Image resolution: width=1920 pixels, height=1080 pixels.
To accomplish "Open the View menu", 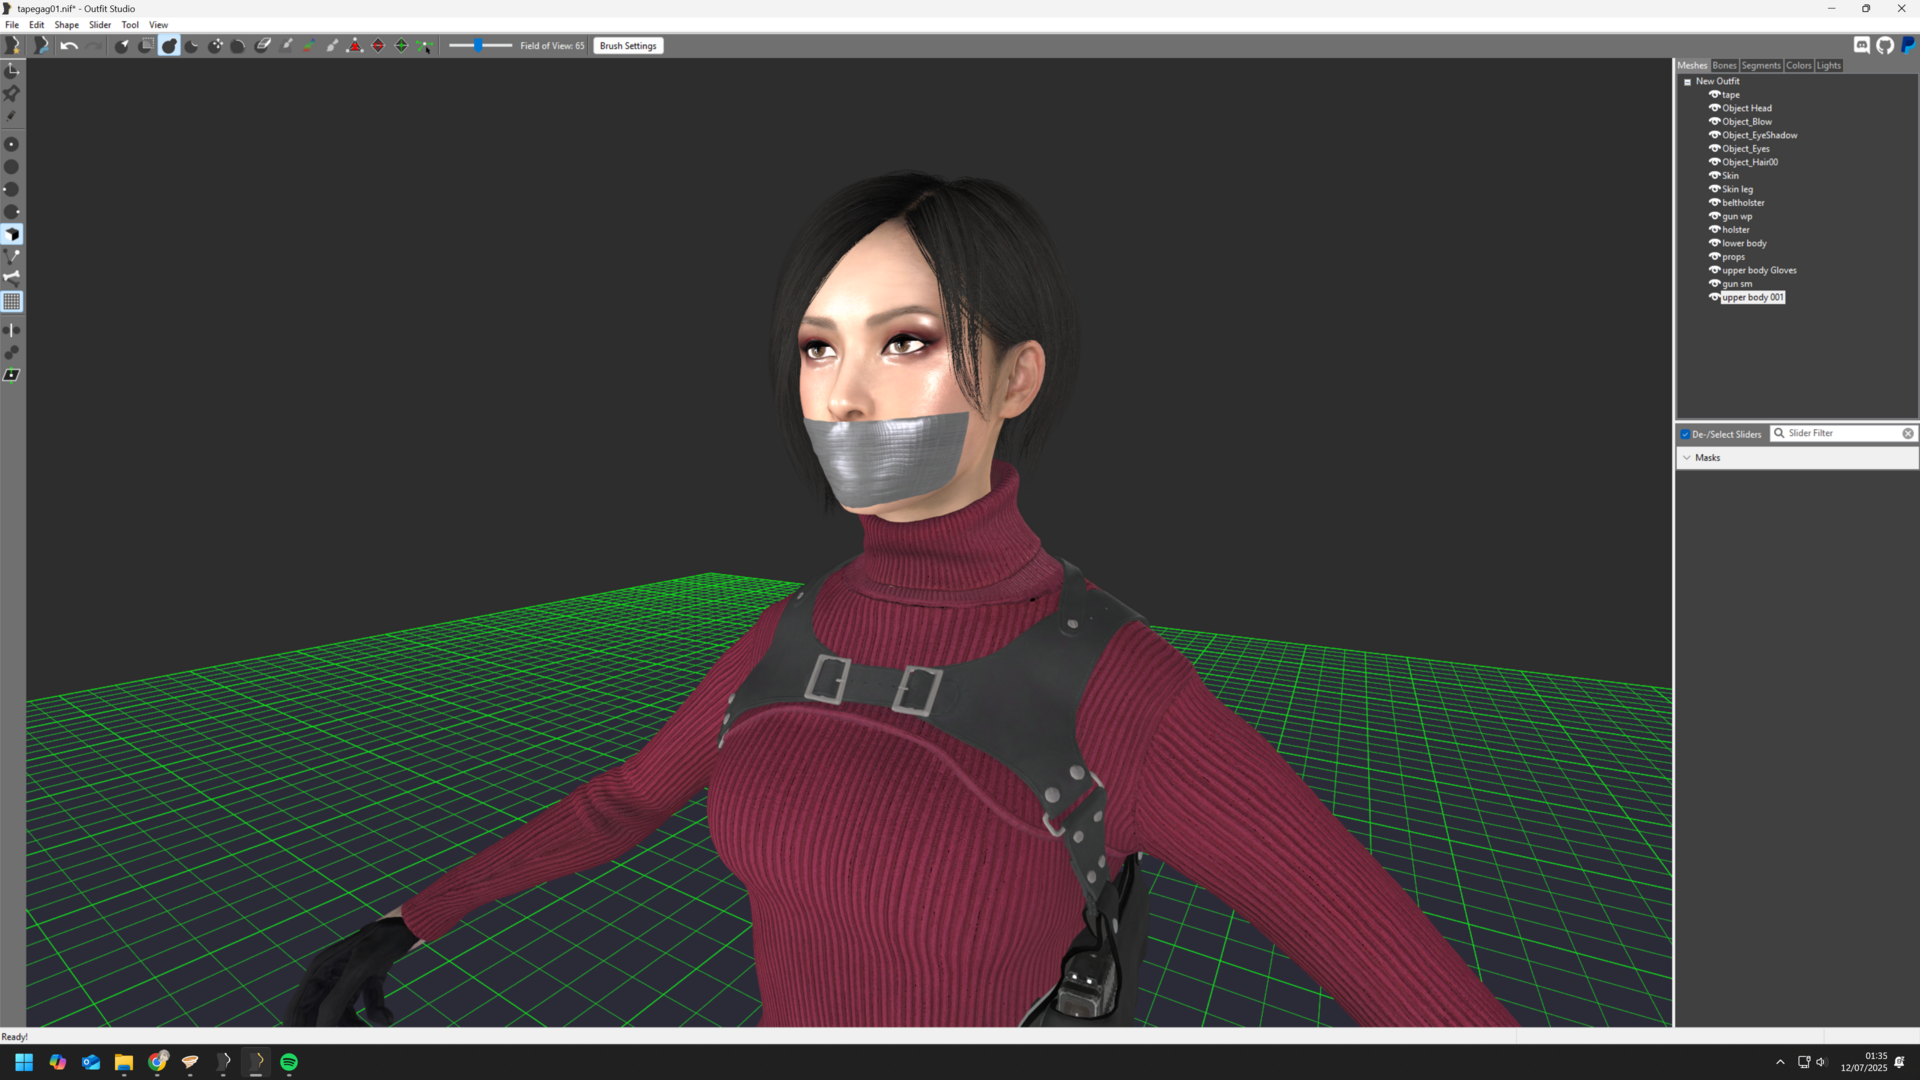I will coord(158,25).
